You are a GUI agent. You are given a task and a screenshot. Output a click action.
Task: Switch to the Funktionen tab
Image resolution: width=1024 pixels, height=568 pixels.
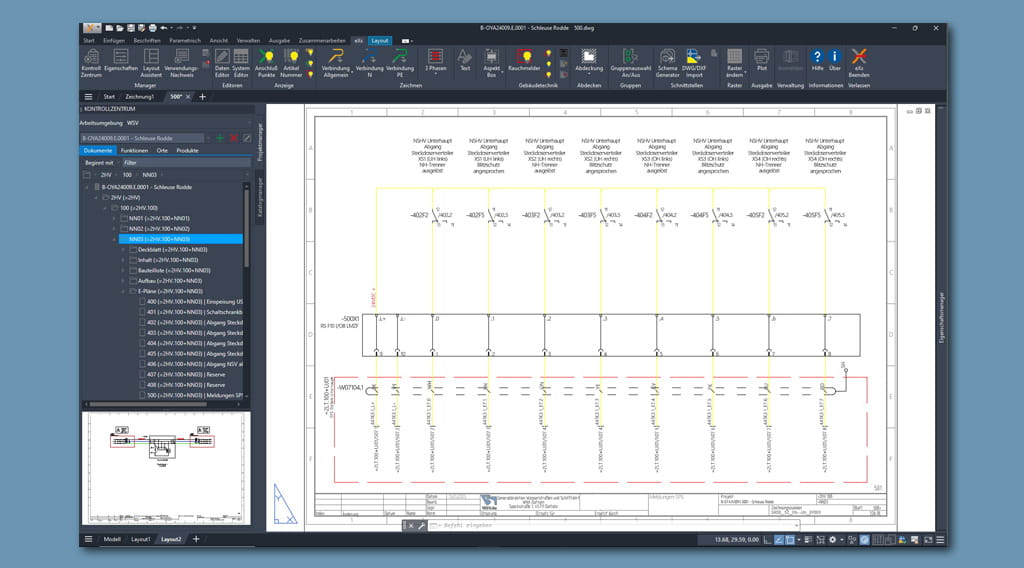pyautogui.click(x=134, y=150)
